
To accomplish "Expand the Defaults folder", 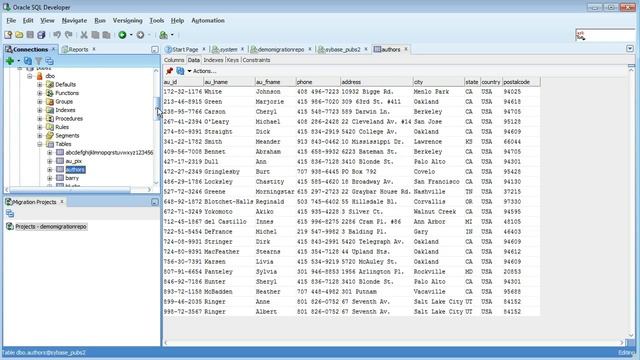I will pos(40,85).
